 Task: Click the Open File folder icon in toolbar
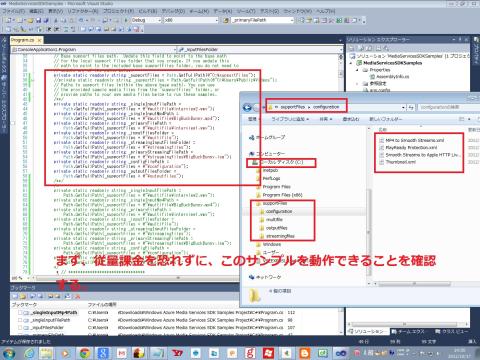[x=30, y=20]
